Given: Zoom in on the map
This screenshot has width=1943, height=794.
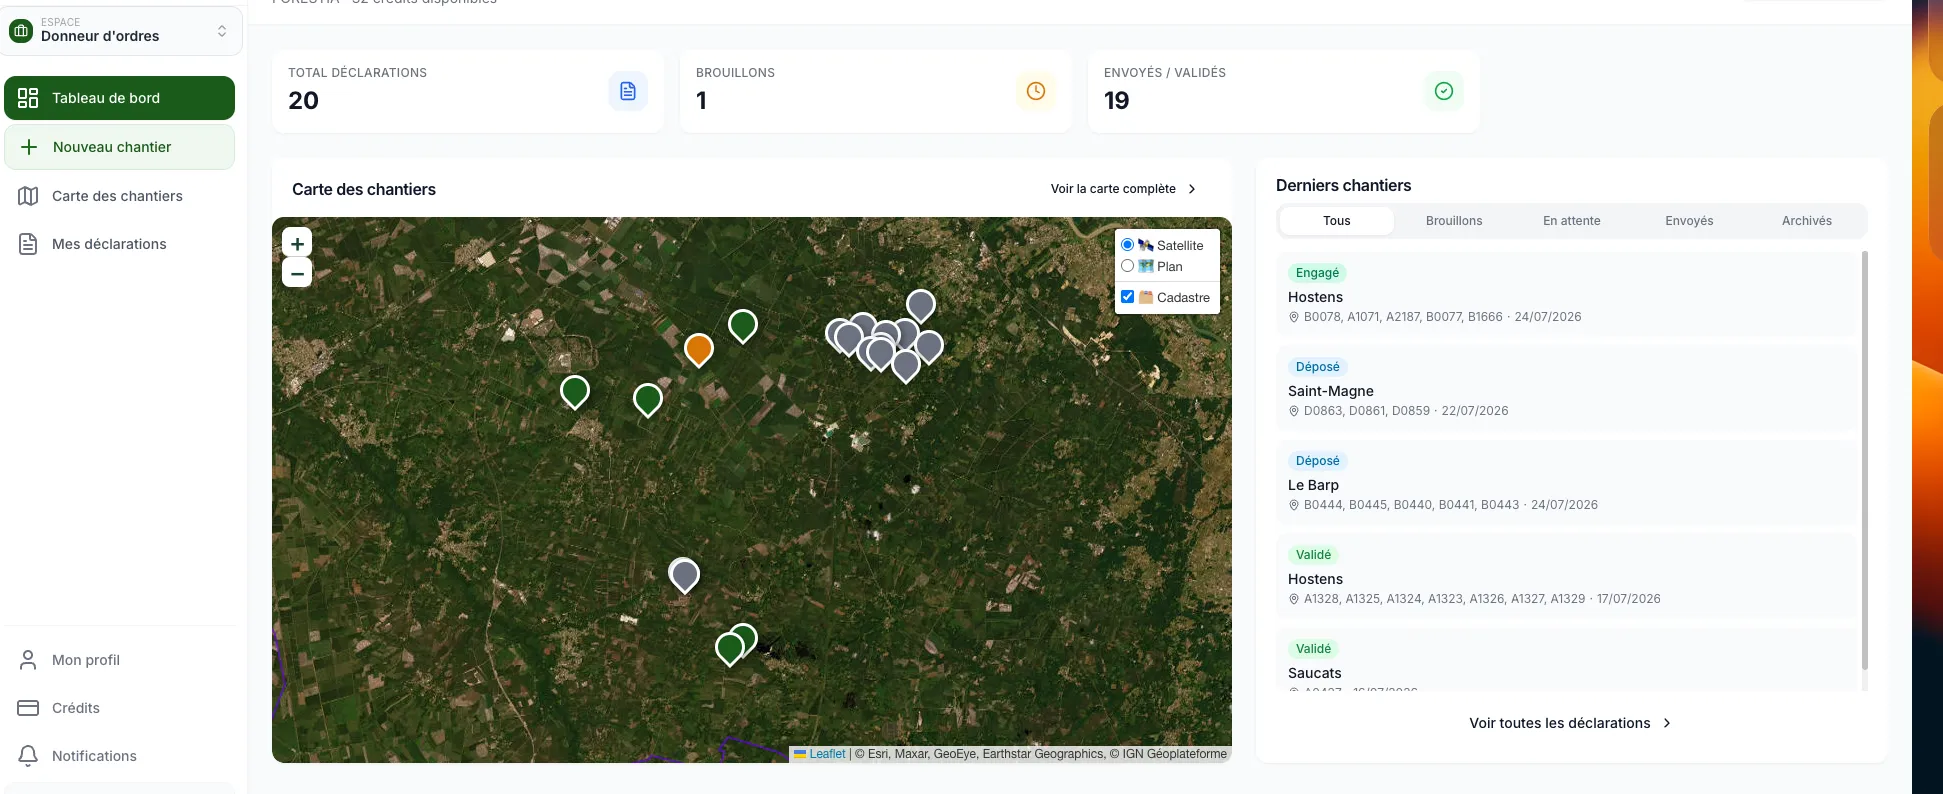Looking at the screenshot, I should [297, 243].
